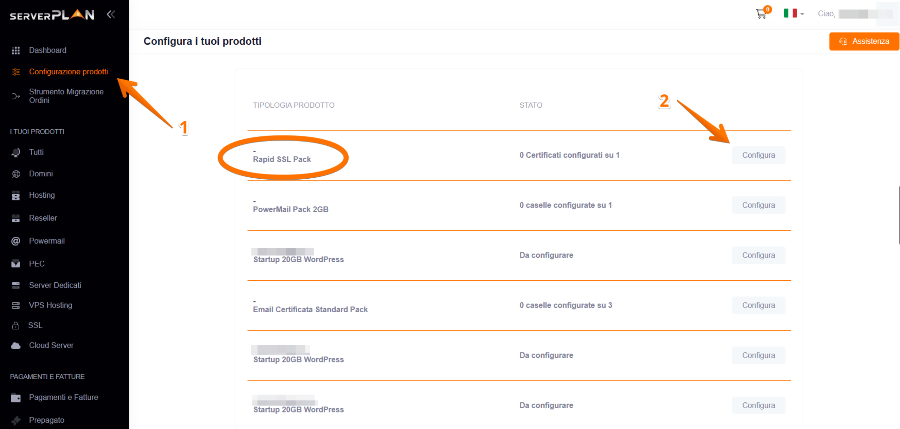Open the shopping cart icon
Viewport: 900px width, 429px height.
pyautogui.click(x=762, y=14)
